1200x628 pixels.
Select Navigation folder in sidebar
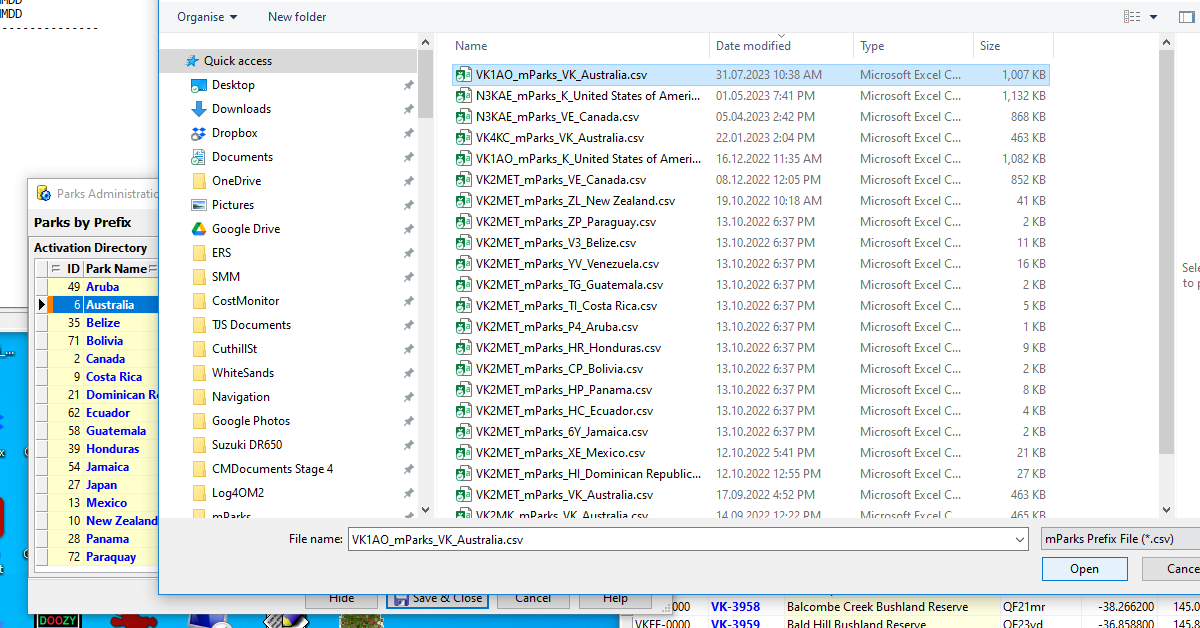tap(240, 397)
